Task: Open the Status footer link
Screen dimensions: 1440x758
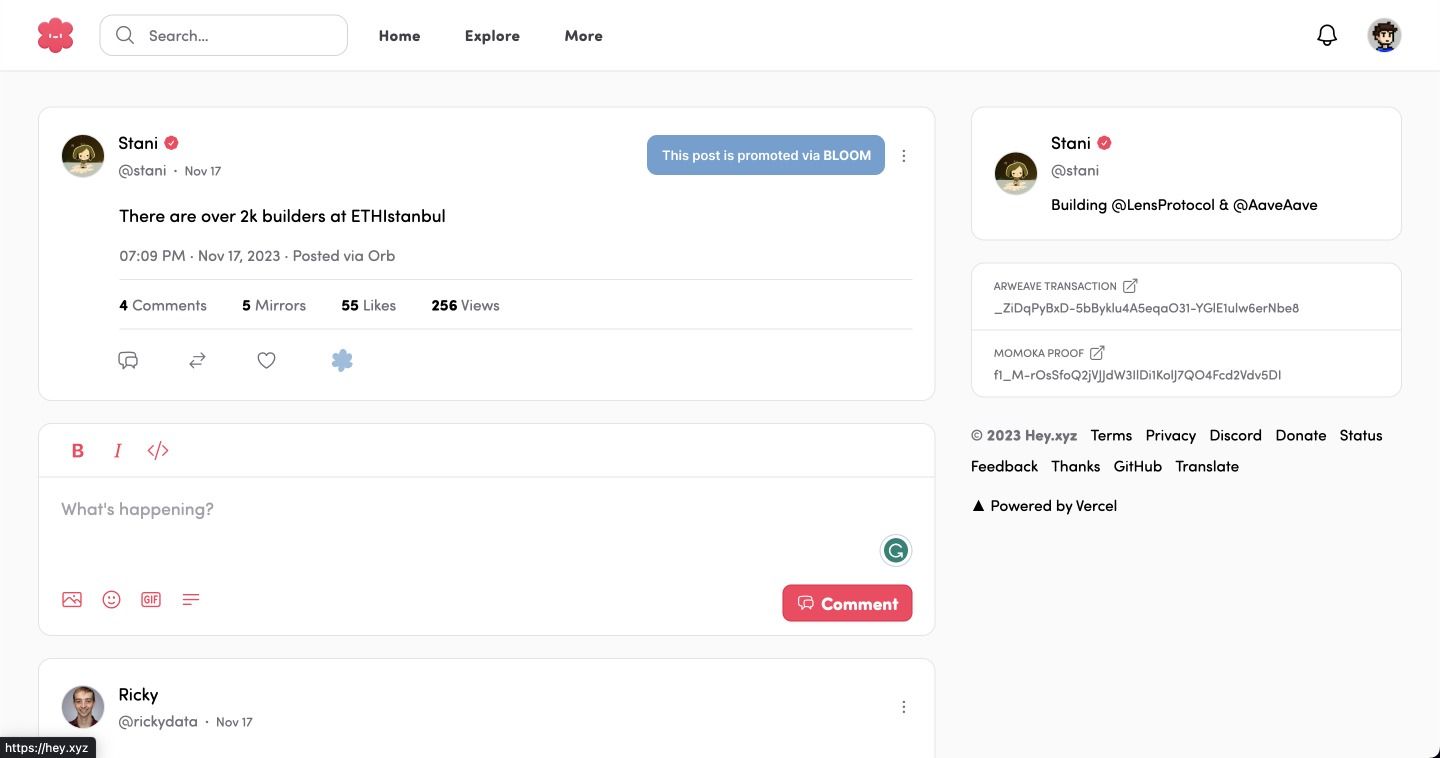Action: pos(1361,435)
